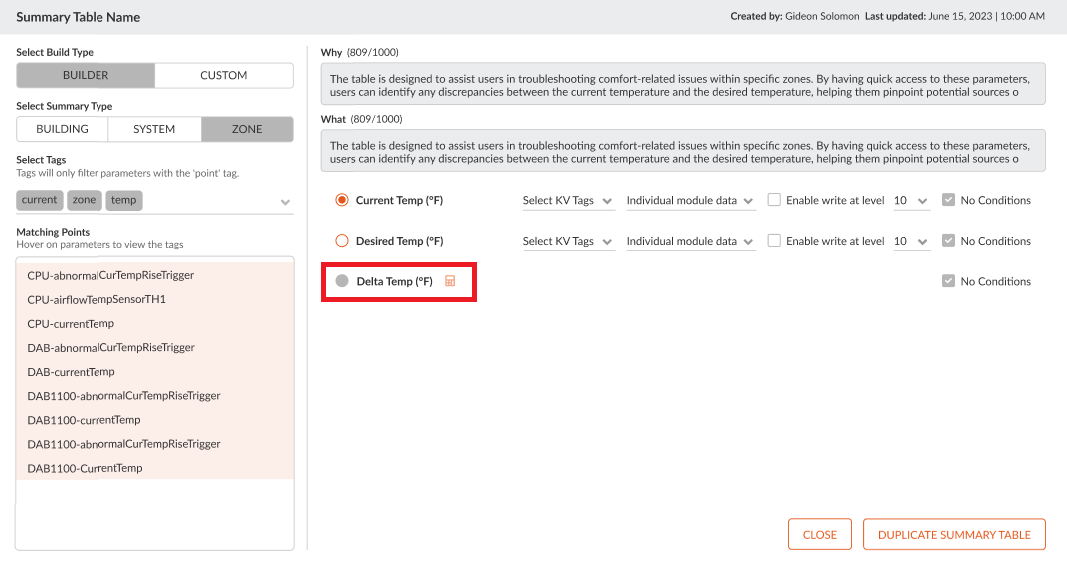Select the Desired Temp radio button
Viewport: 1067px width, 568px height.
tap(342, 241)
